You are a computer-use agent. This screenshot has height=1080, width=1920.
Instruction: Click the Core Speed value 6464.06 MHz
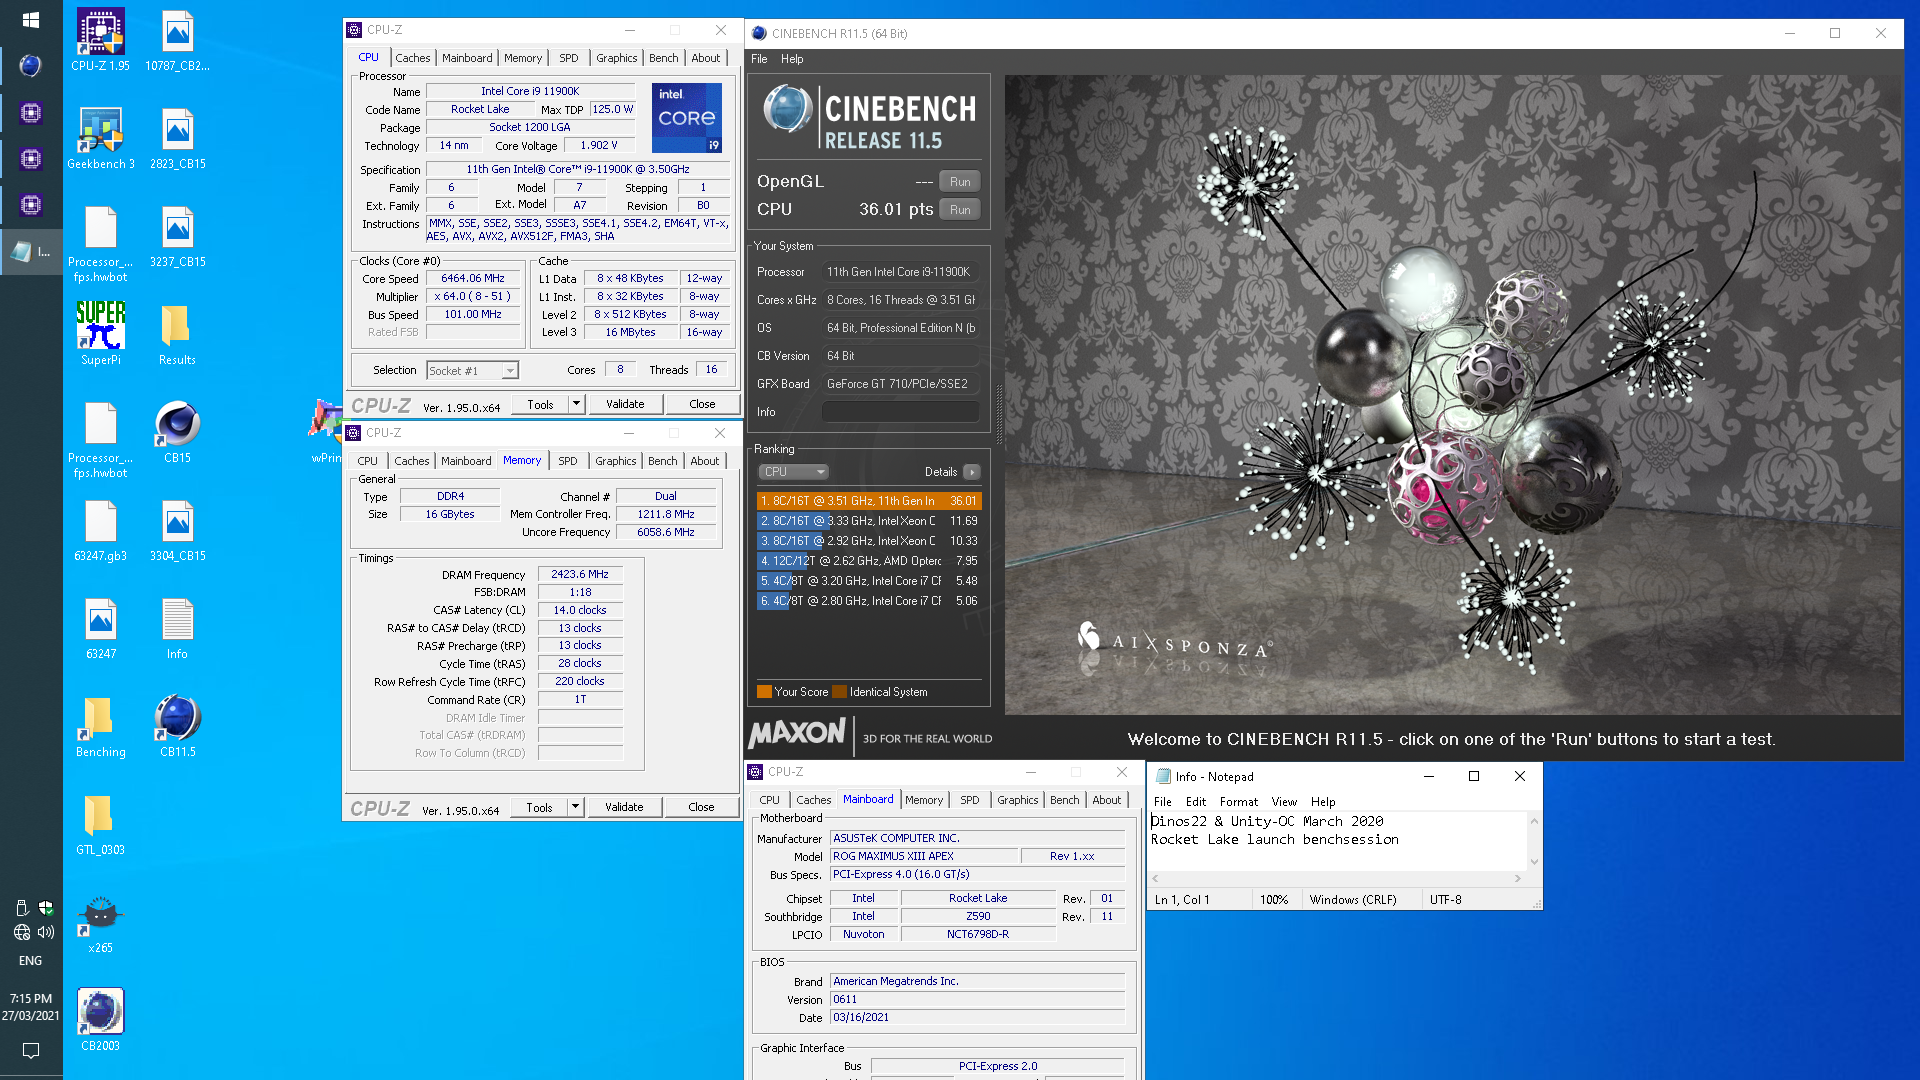click(473, 279)
